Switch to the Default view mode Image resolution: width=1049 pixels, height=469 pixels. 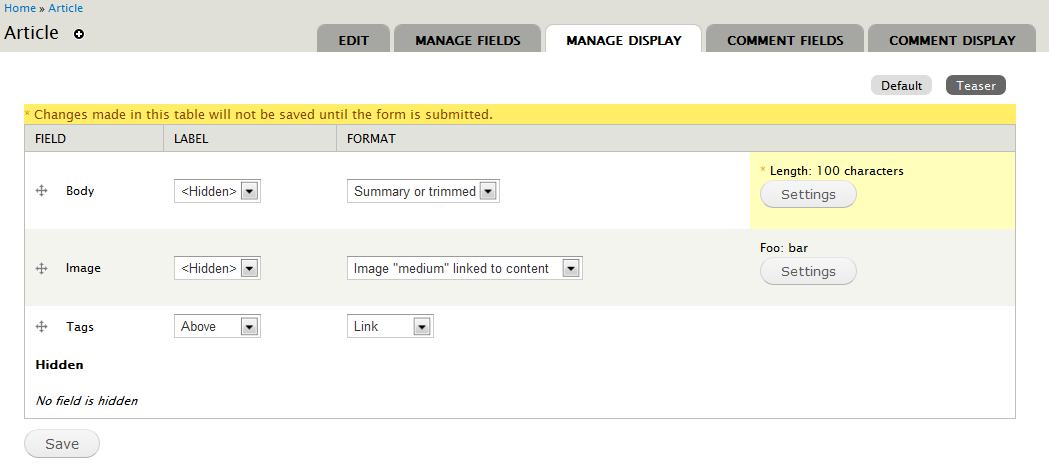click(901, 86)
